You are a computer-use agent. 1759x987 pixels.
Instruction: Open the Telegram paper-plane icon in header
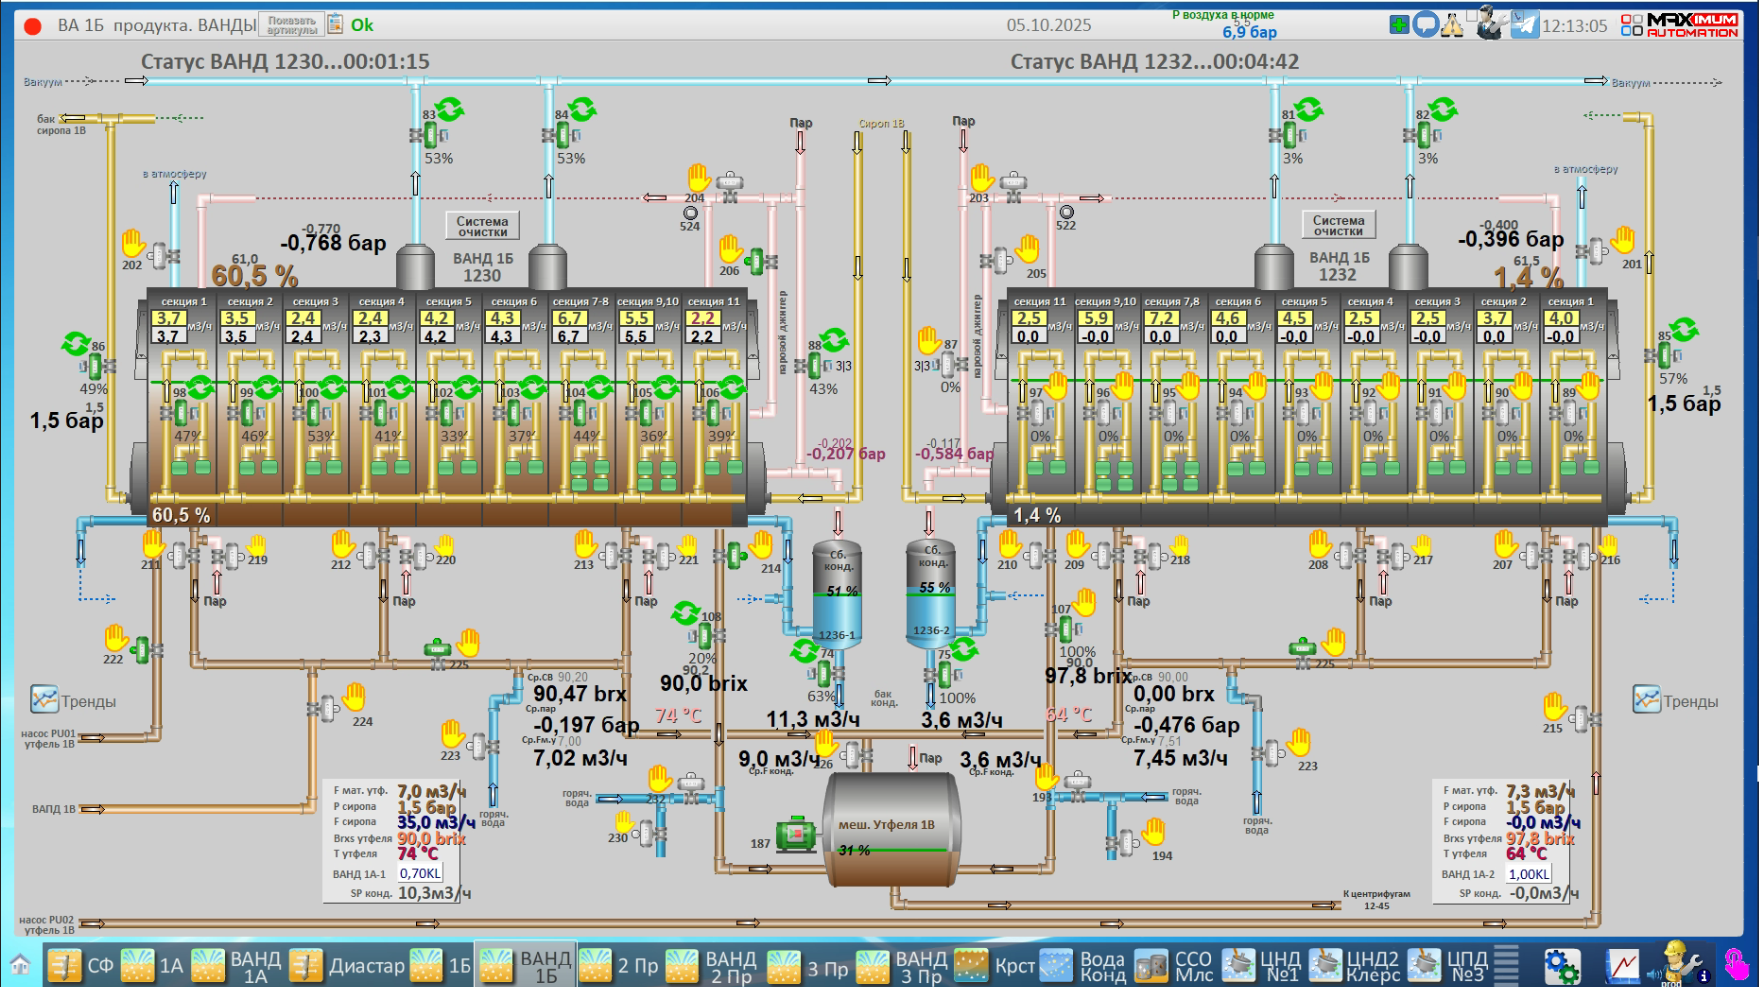pos(1524,25)
